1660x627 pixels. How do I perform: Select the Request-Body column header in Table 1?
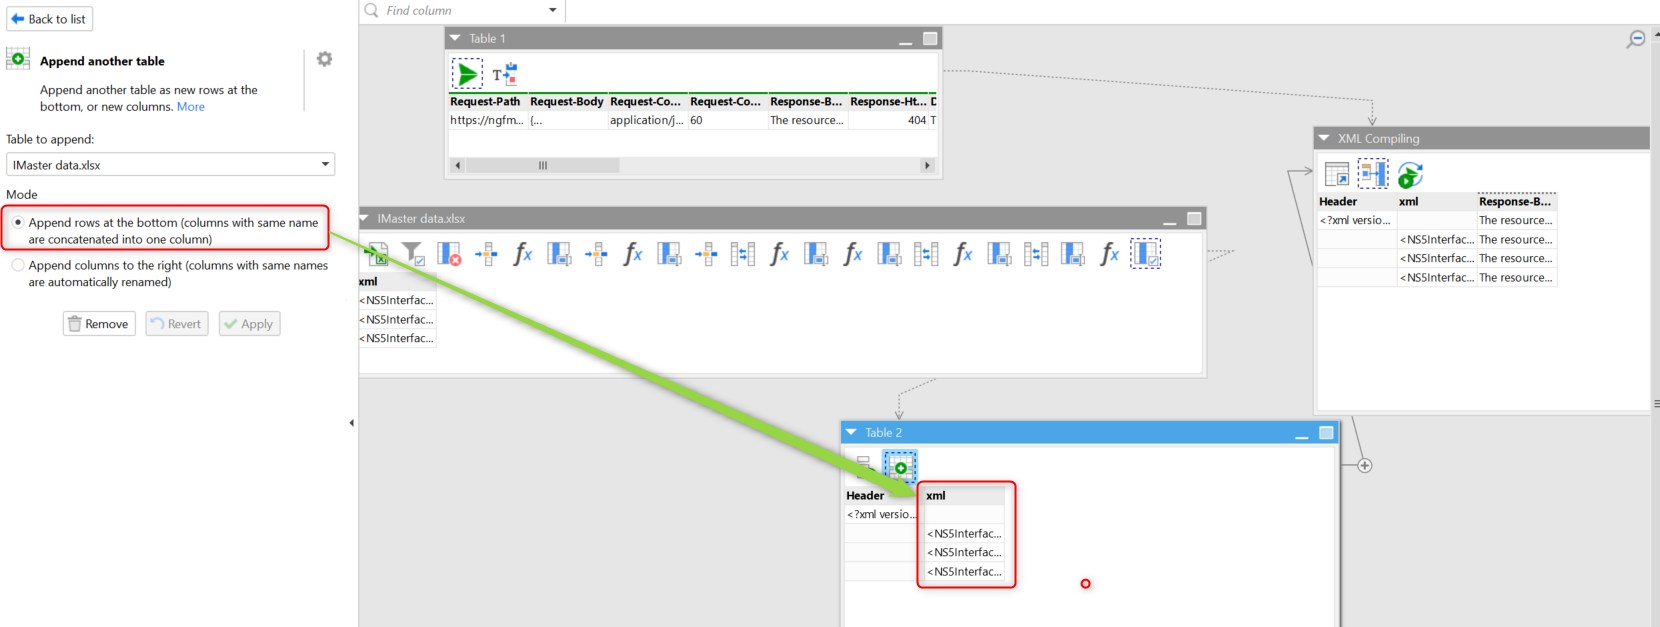567,101
